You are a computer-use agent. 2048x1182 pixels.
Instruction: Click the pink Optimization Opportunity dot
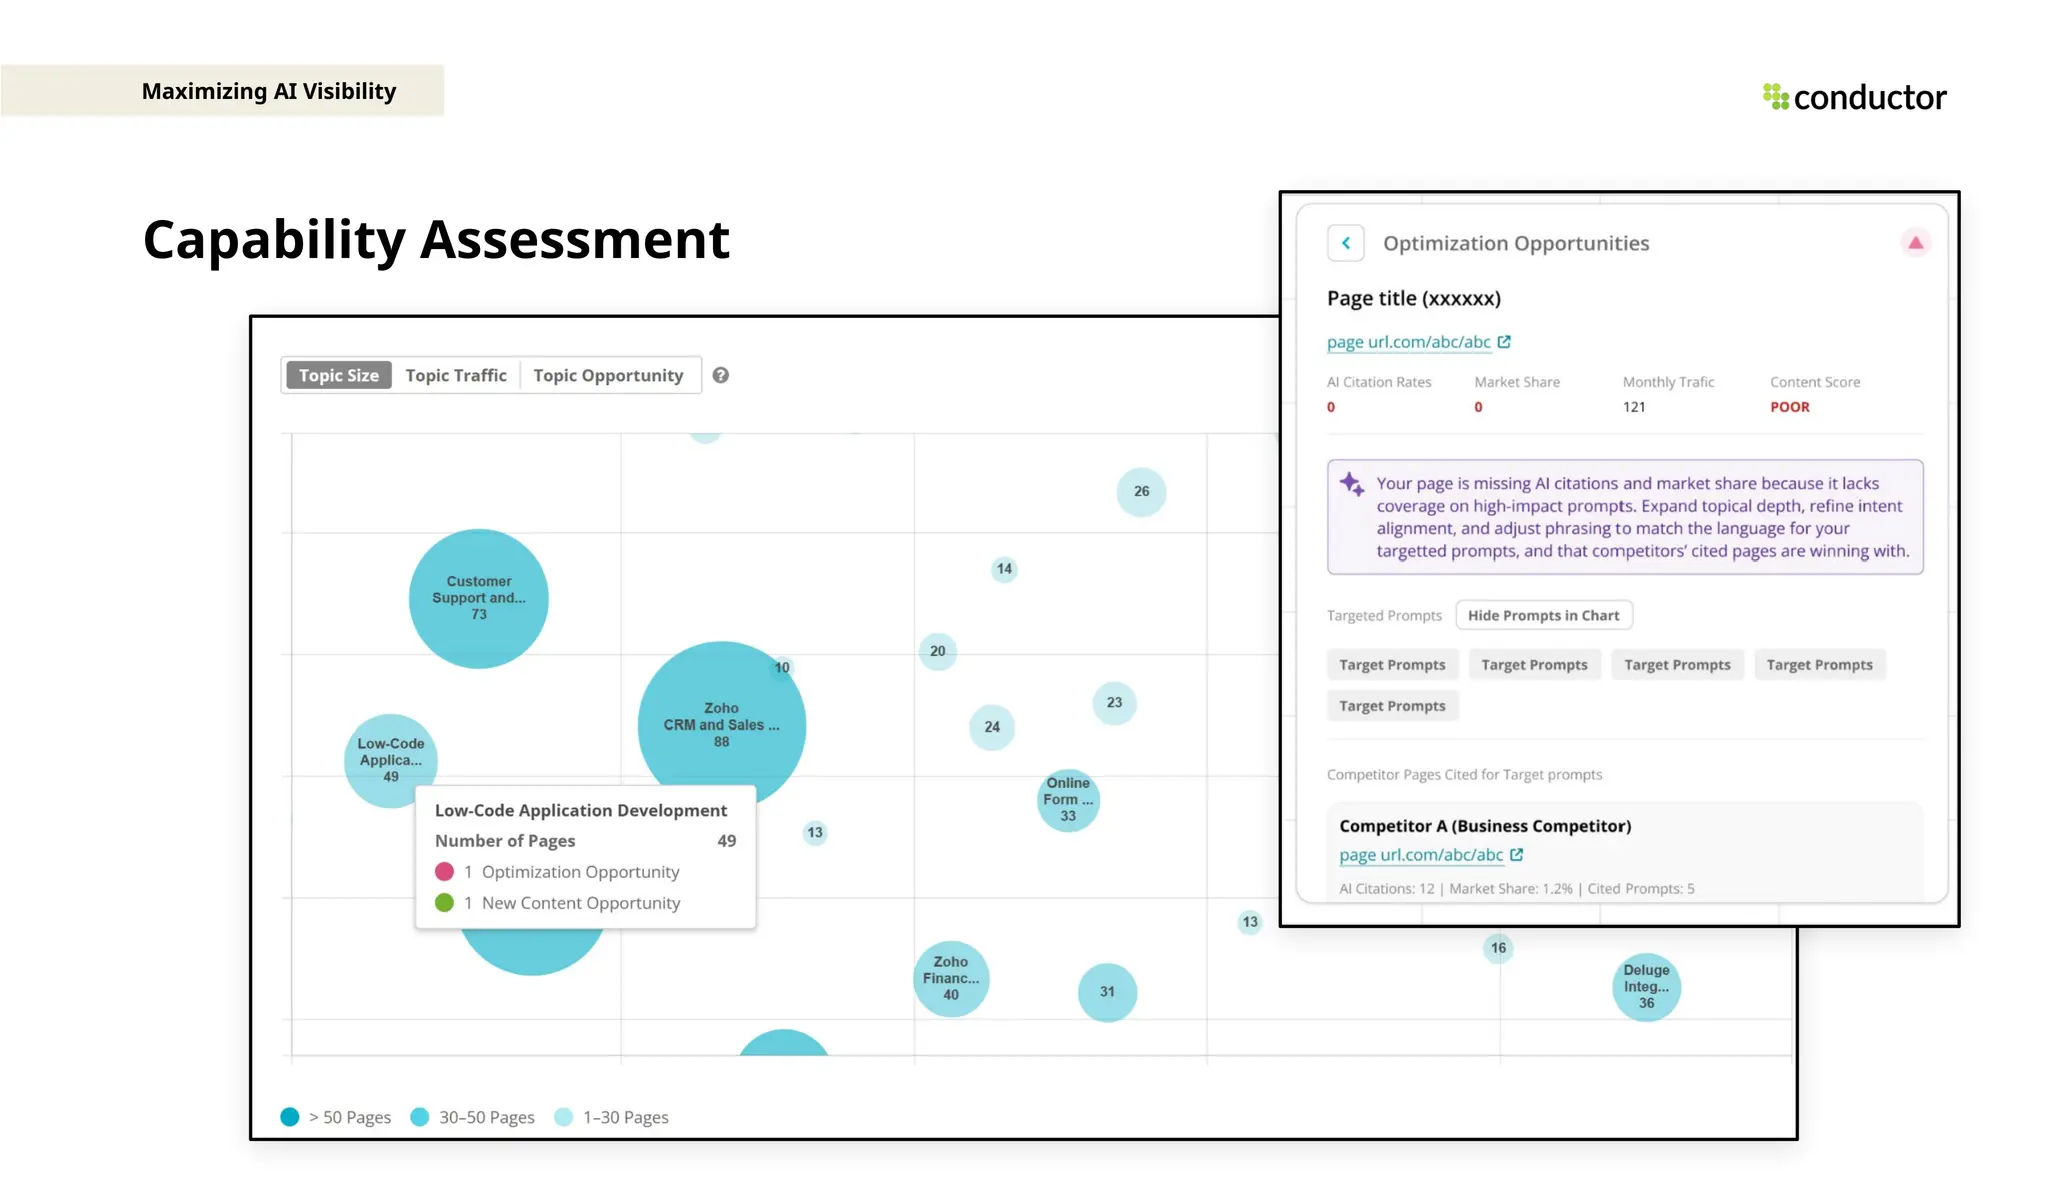tap(444, 872)
